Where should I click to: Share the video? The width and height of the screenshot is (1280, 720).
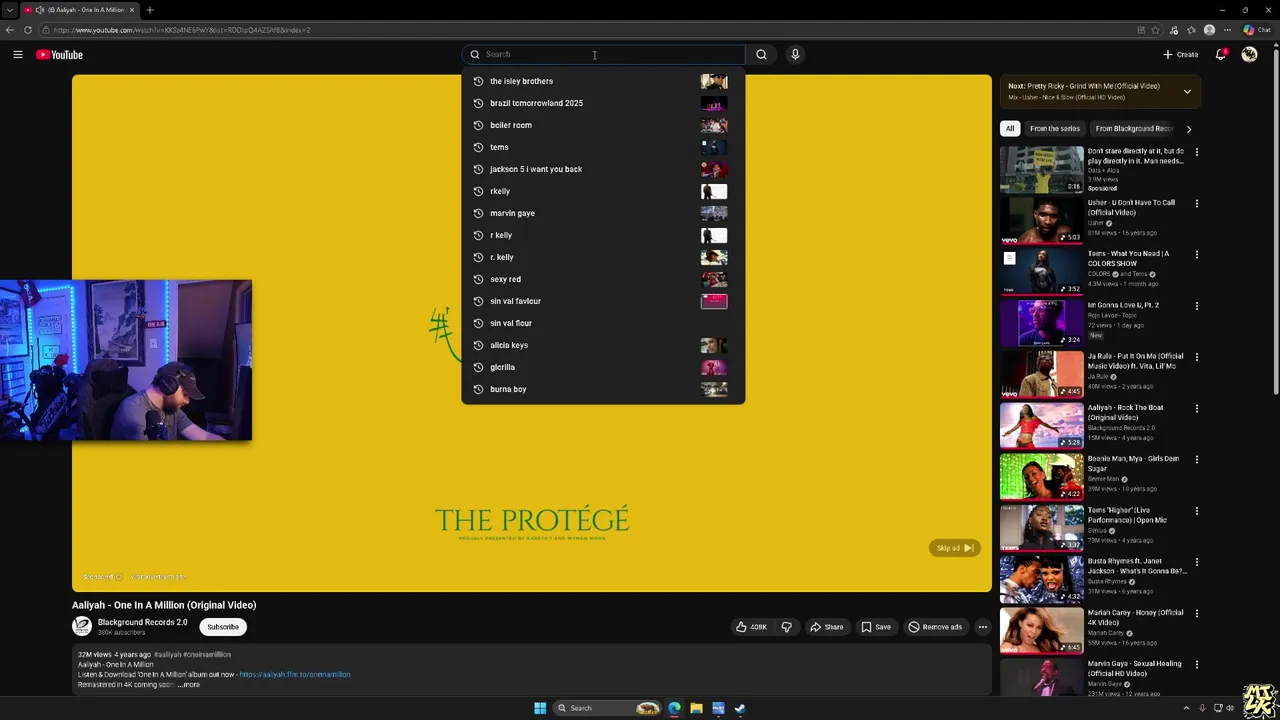point(827,627)
